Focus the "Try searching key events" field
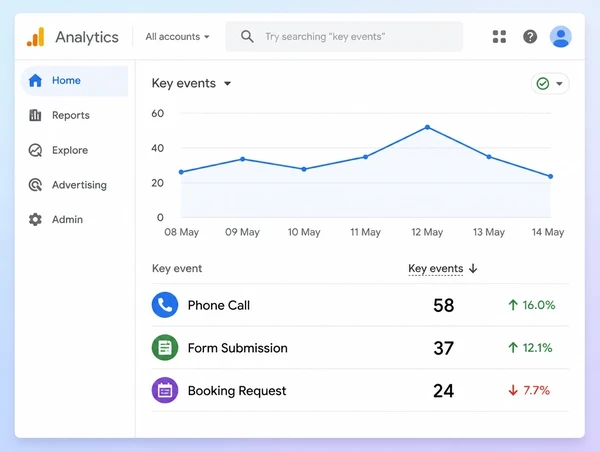This screenshot has width=600, height=452. (x=344, y=37)
